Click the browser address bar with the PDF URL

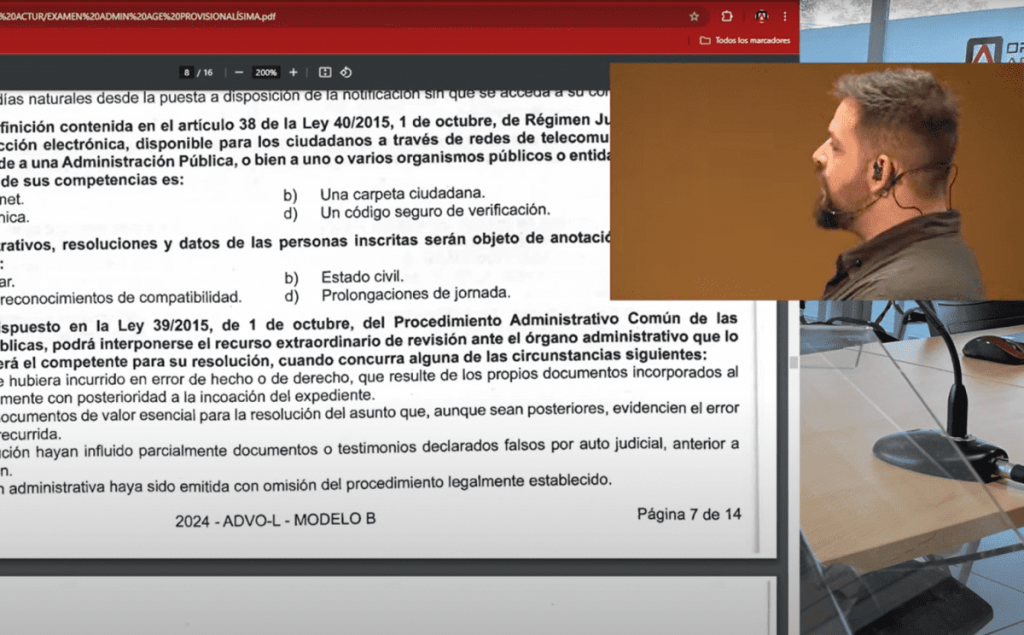pyautogui.click(x=300, y=16)
